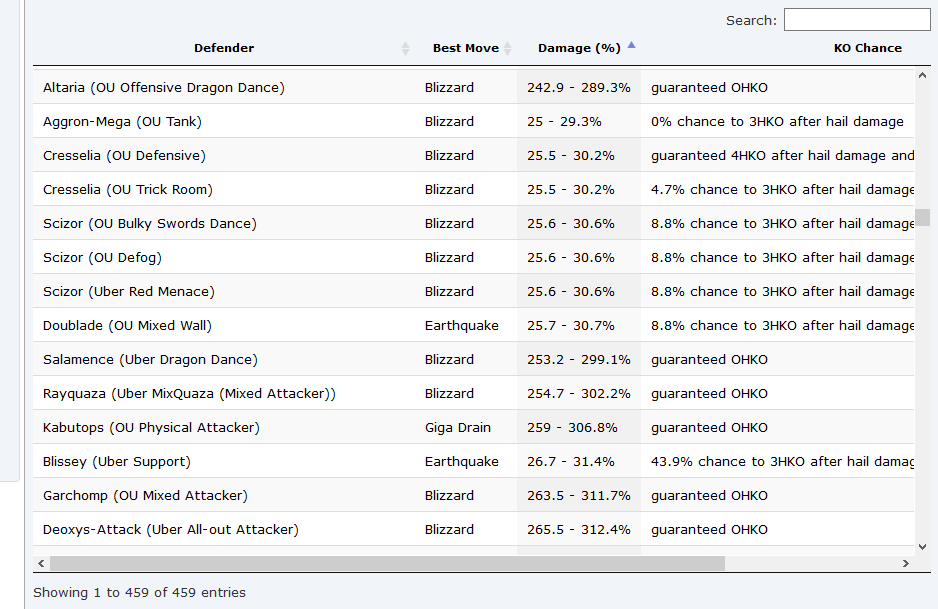
Task: Select the Aggron-Mega (OU Tank) row
Action: (473, 121)
